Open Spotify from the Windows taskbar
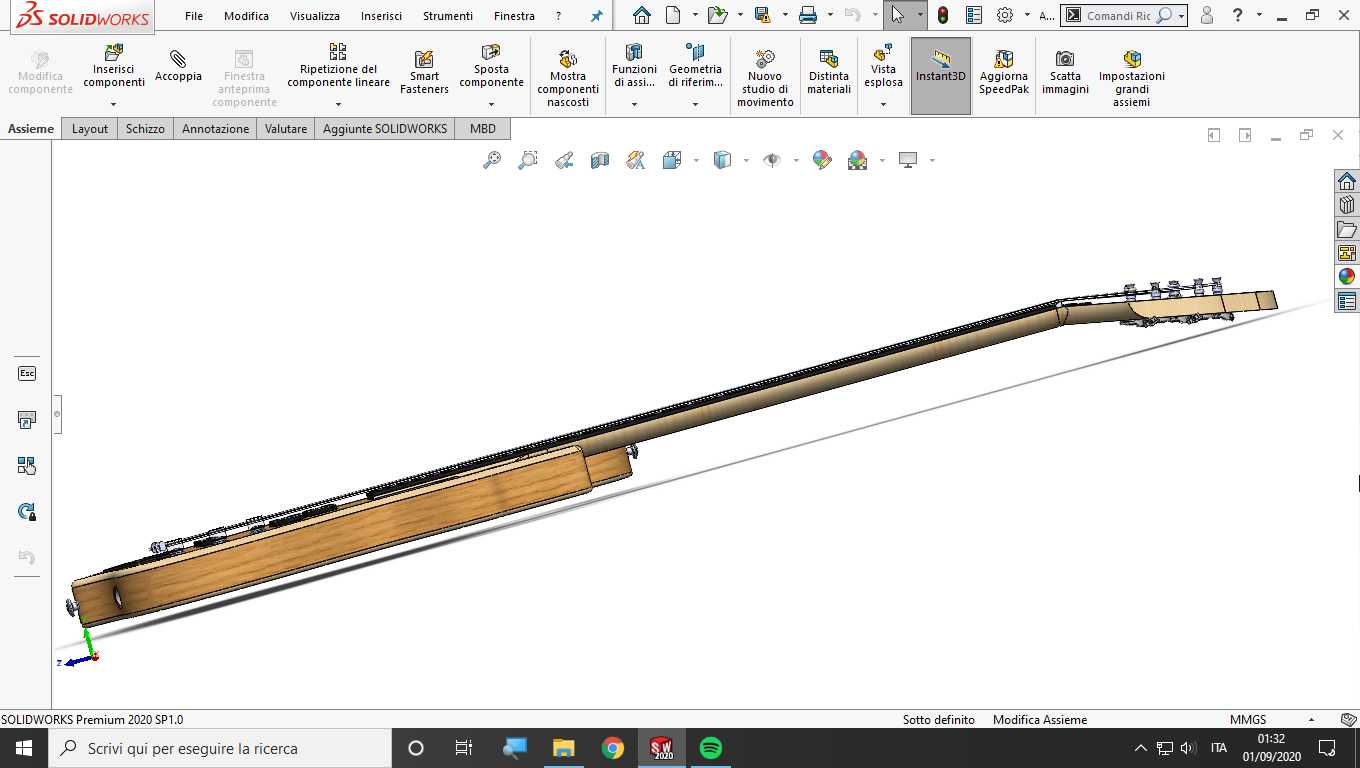 click(x=711, y=748)
